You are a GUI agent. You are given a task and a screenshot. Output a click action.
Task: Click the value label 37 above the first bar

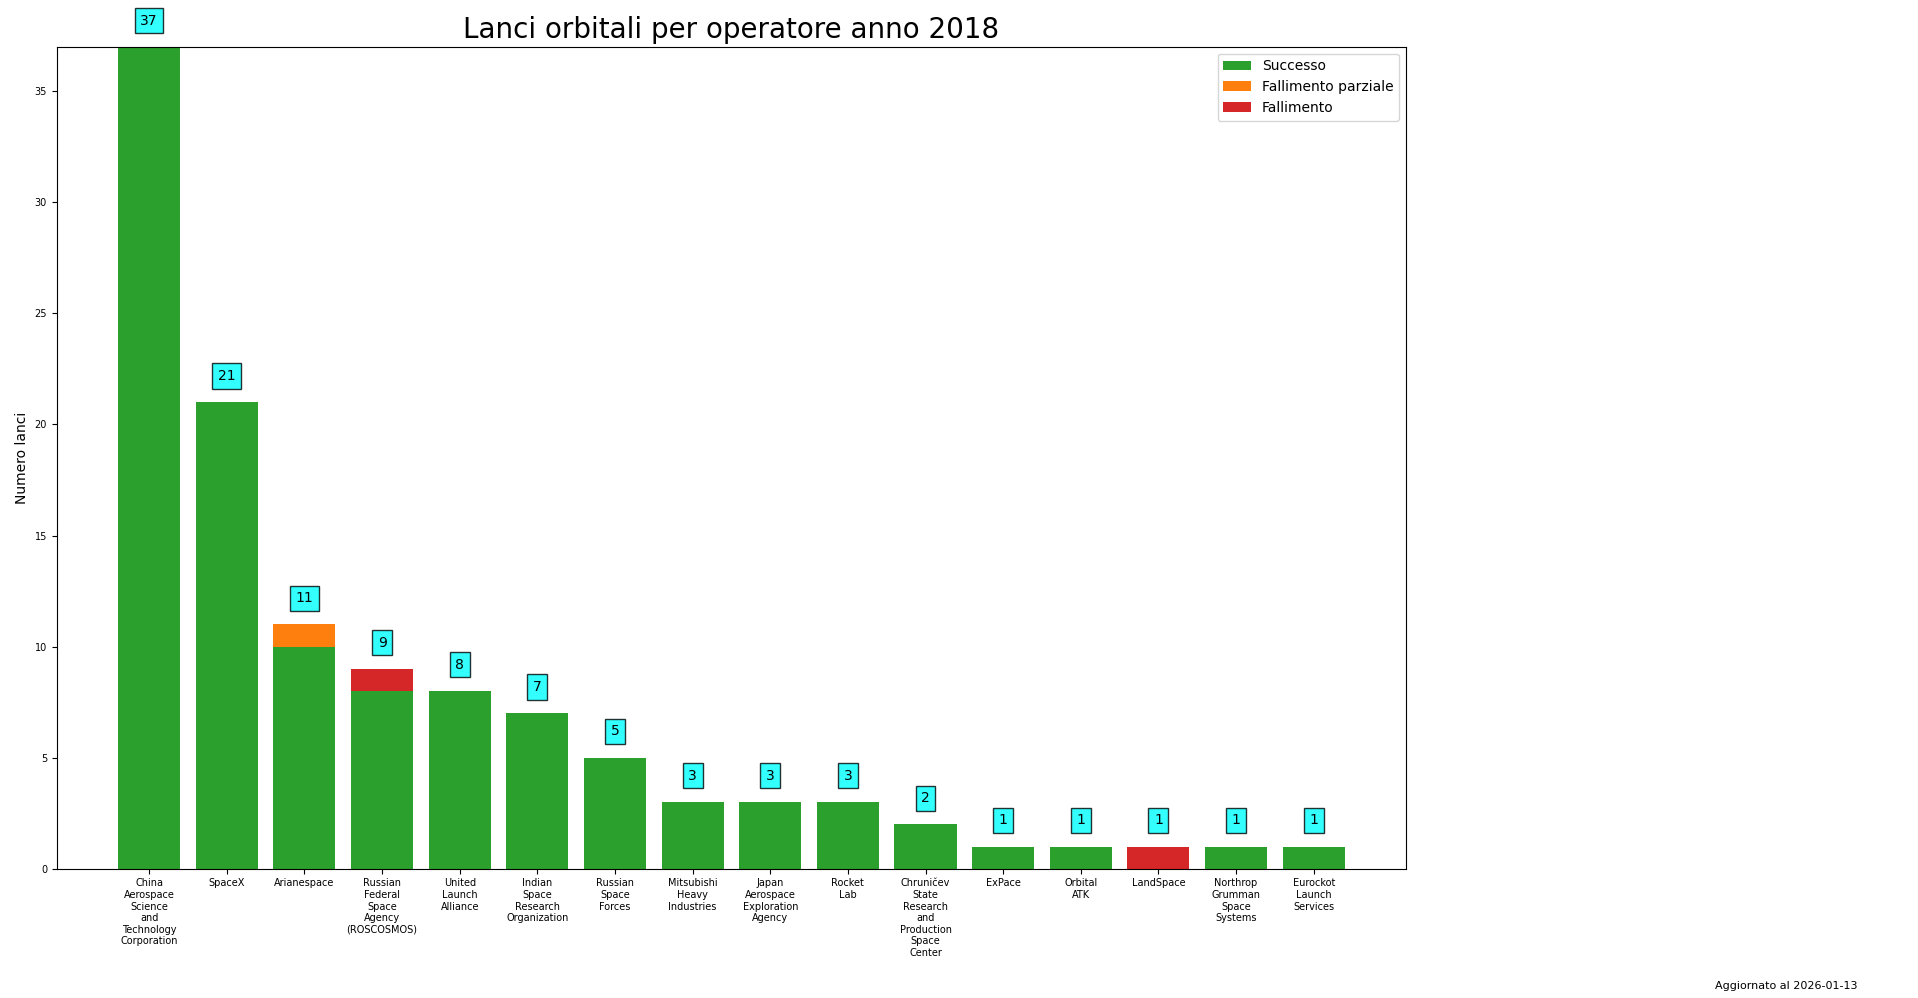[x=149, y=21]
